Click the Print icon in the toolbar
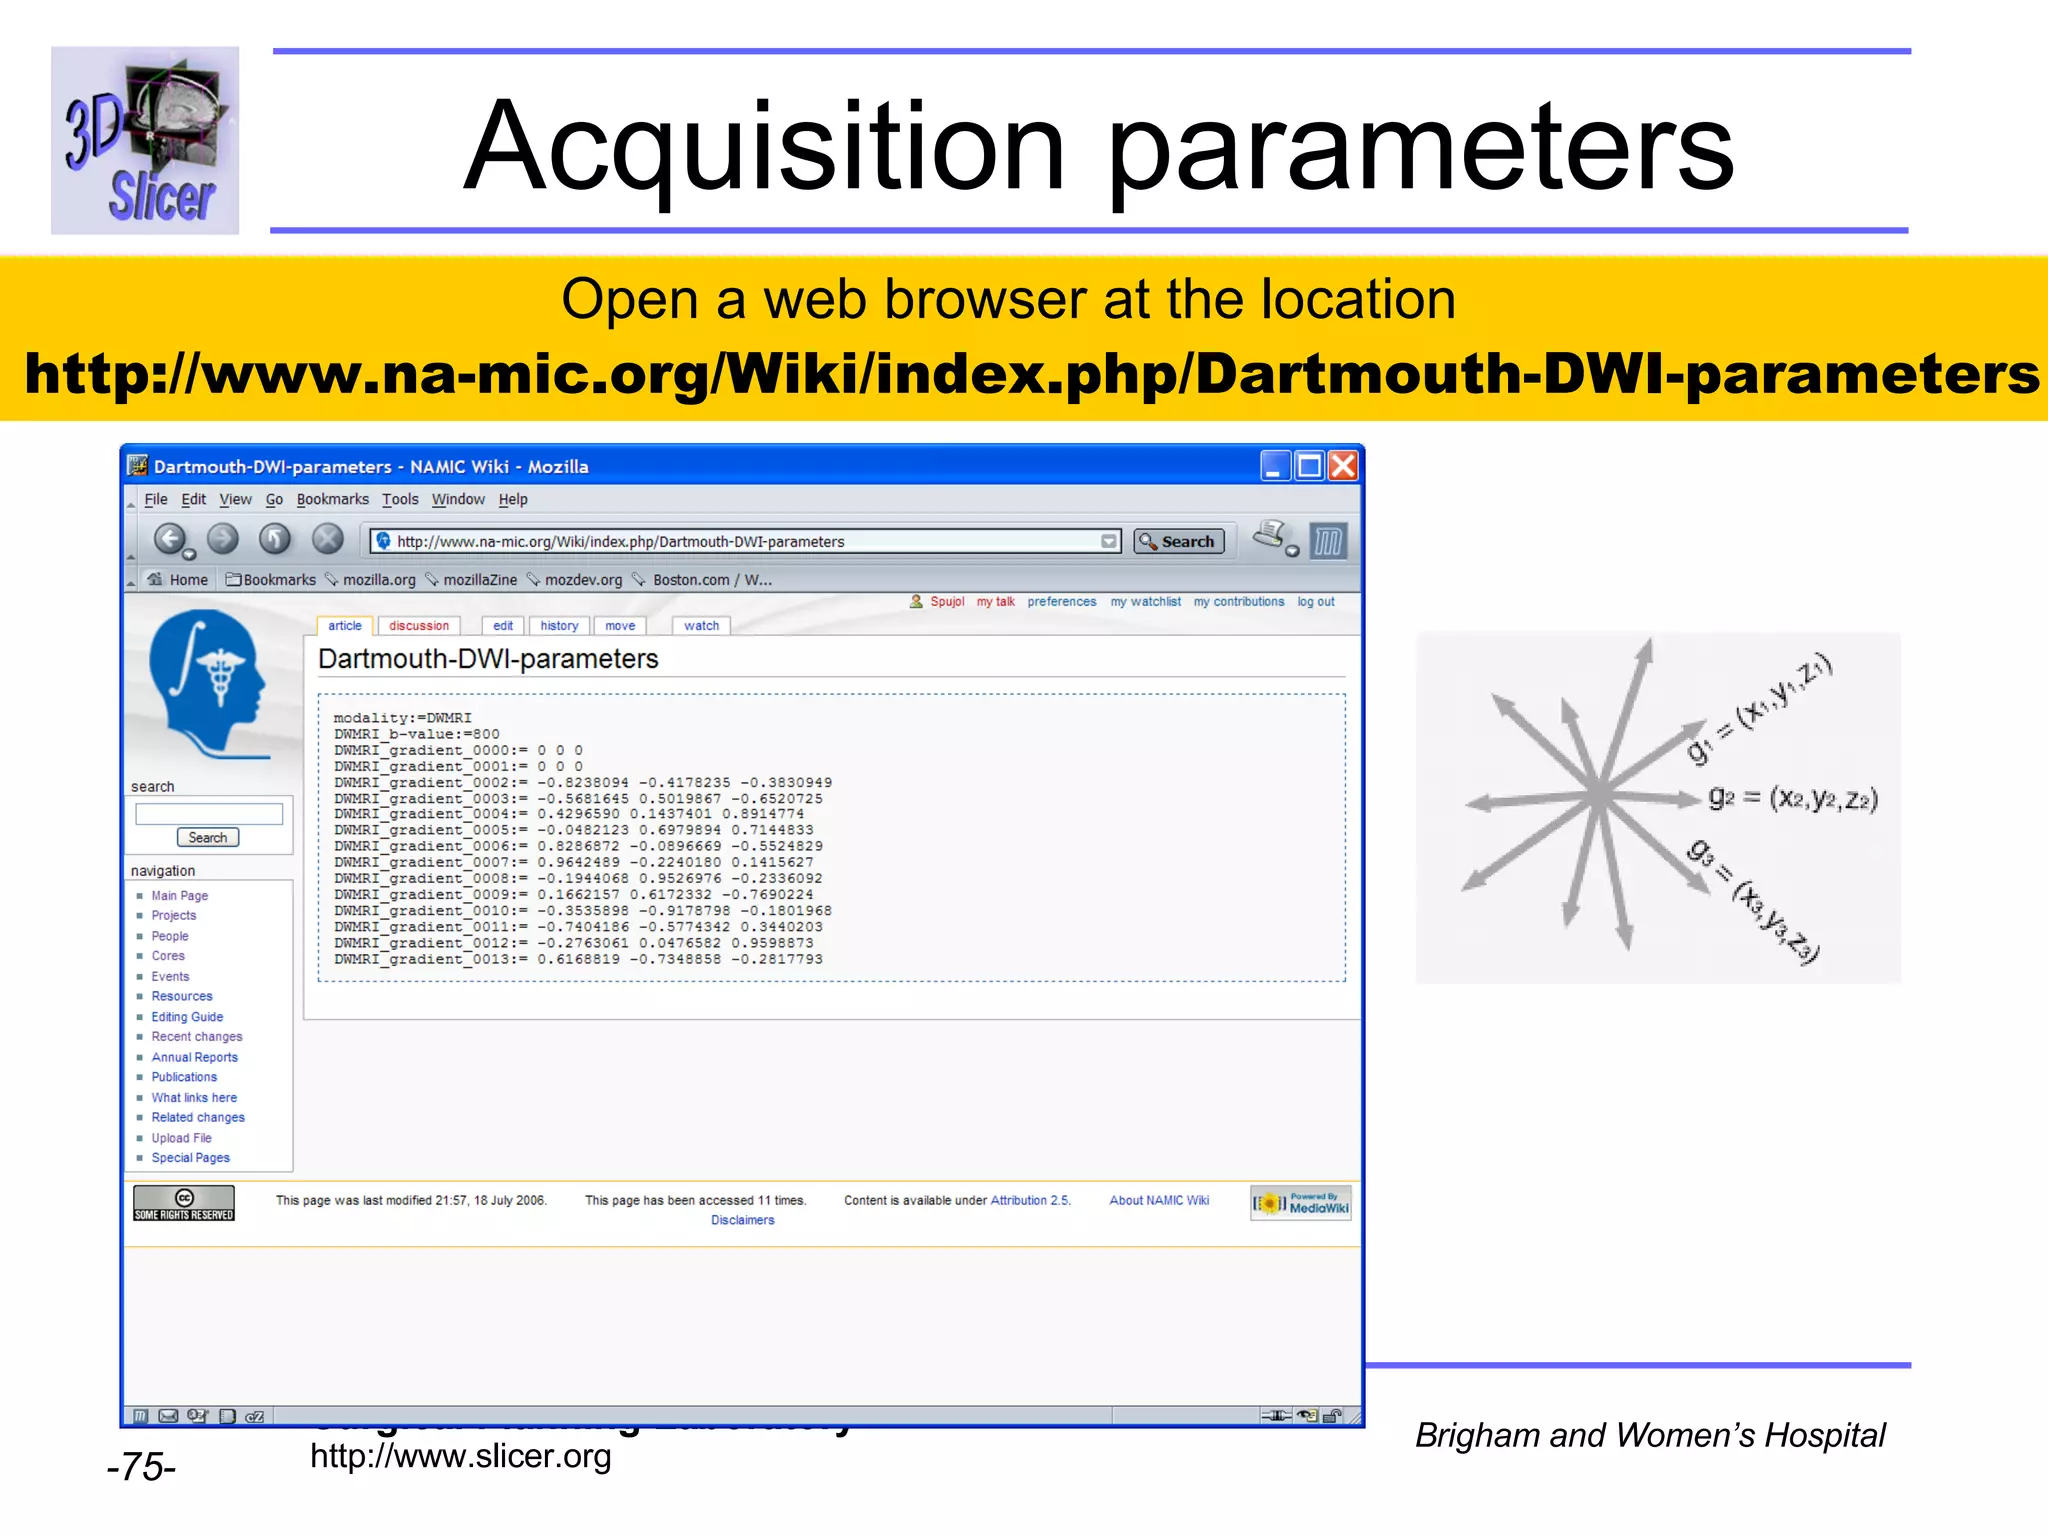The width and height of the screenshot is (2048, 1536). (x=1271, y=535)
